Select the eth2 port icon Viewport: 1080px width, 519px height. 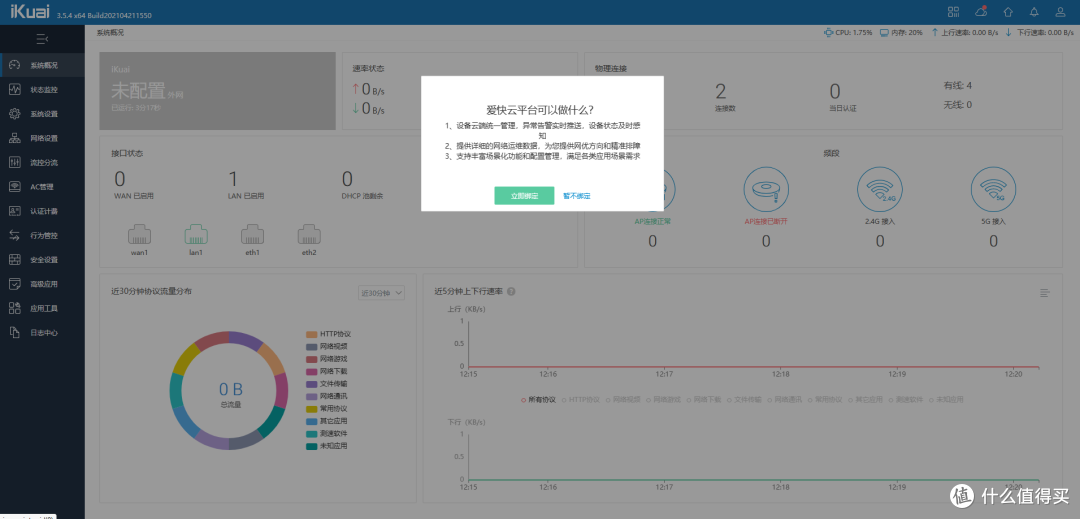(x=309, y=234)
